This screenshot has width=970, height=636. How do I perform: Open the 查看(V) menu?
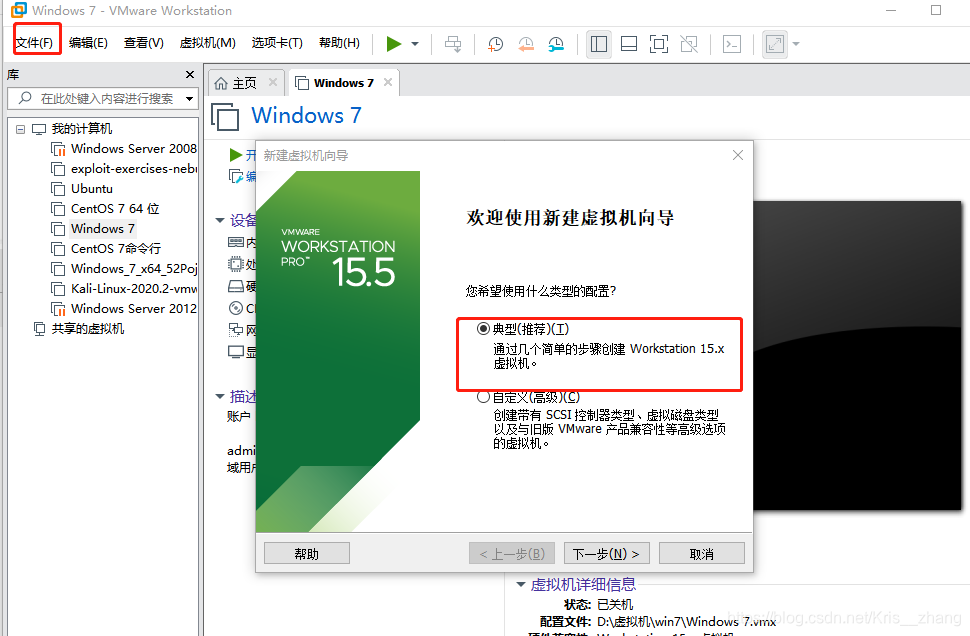click(x=144, y=43)
